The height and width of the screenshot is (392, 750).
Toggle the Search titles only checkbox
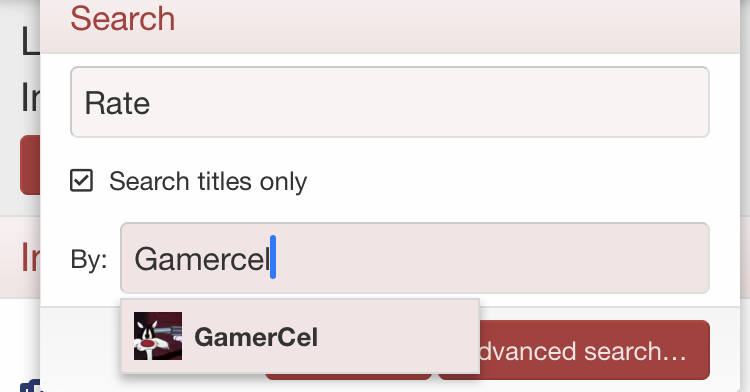[x=81, y=181]
